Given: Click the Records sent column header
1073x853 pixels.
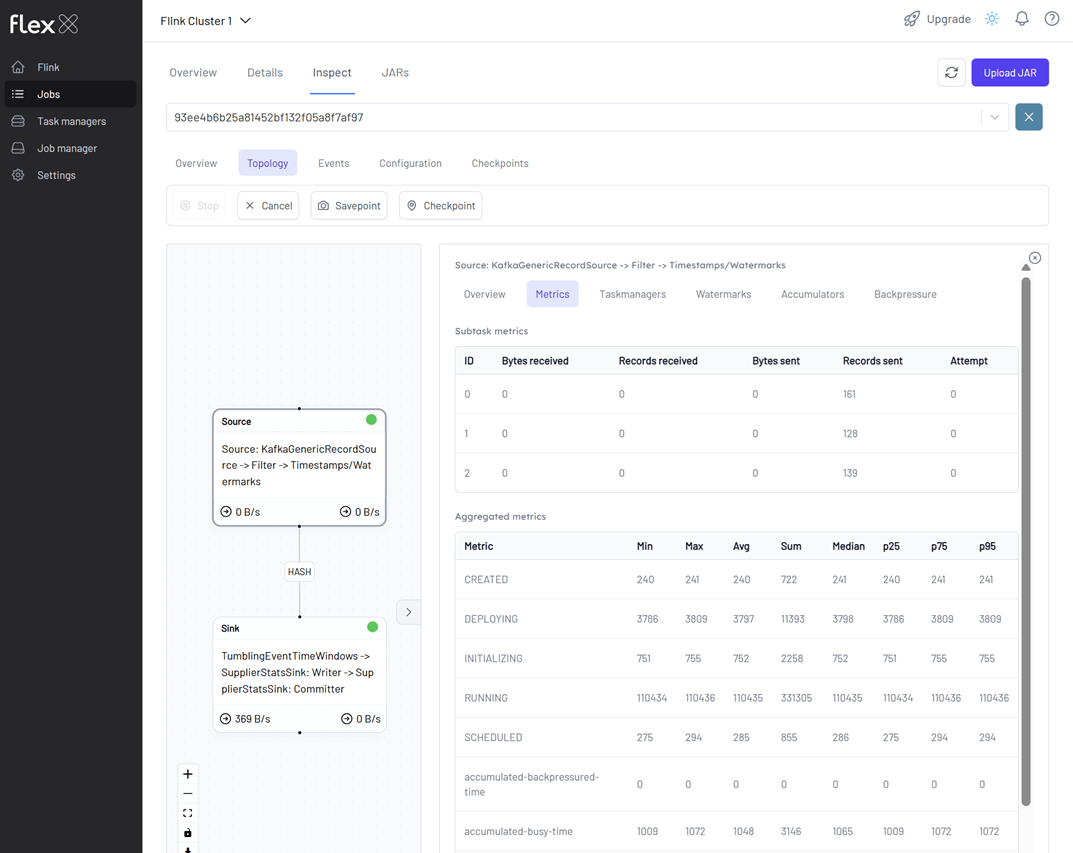Looking at the screenshot, I should 872,361.
